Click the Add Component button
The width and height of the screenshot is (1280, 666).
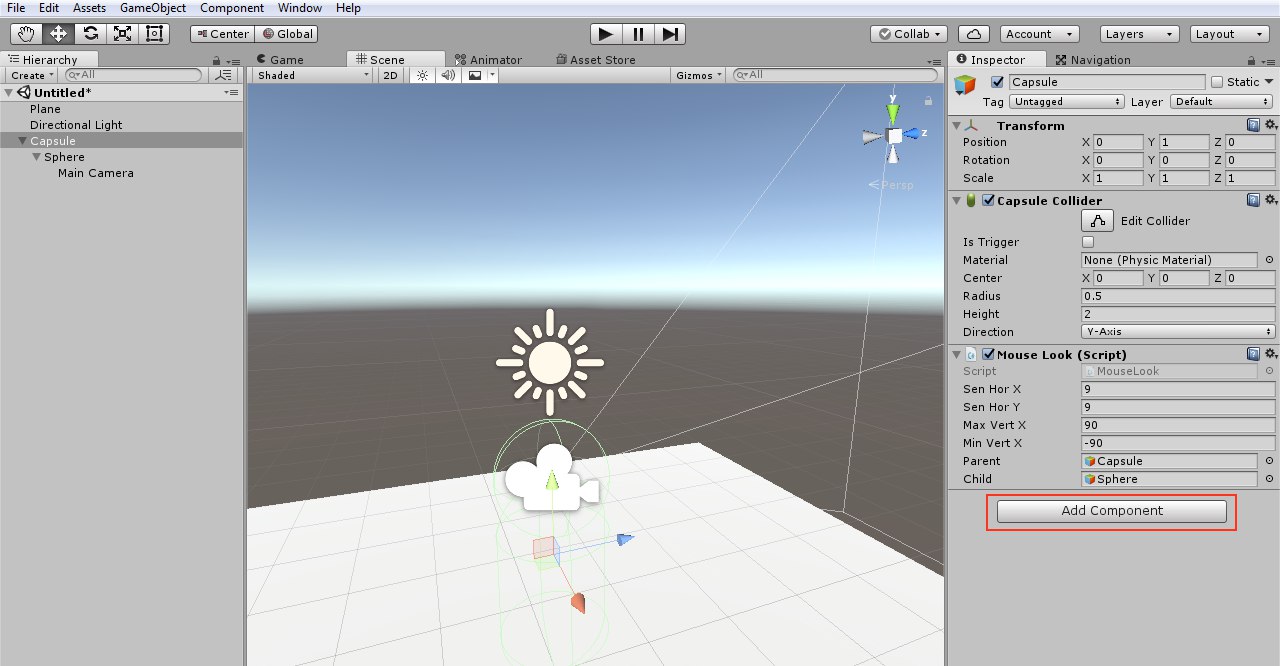(x=1112, y=510)
